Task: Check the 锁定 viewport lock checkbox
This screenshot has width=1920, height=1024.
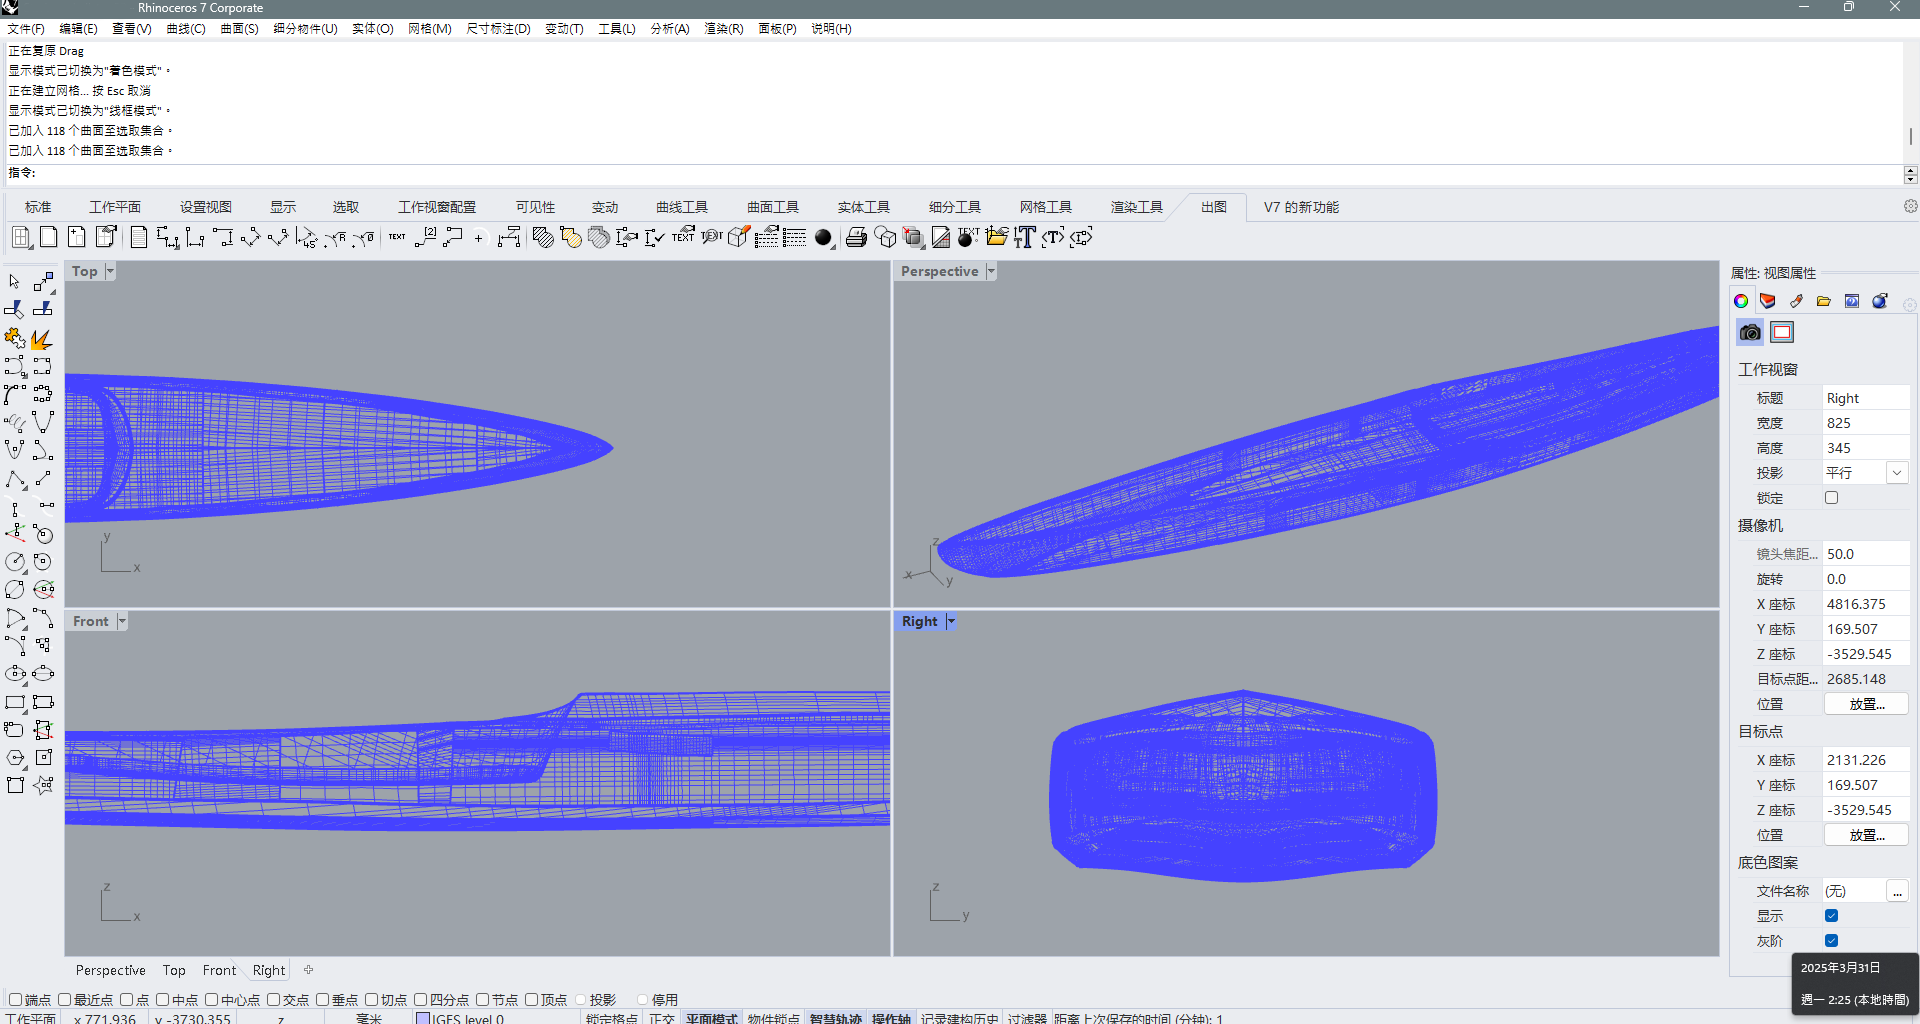Action: (x=1831, y=498)
